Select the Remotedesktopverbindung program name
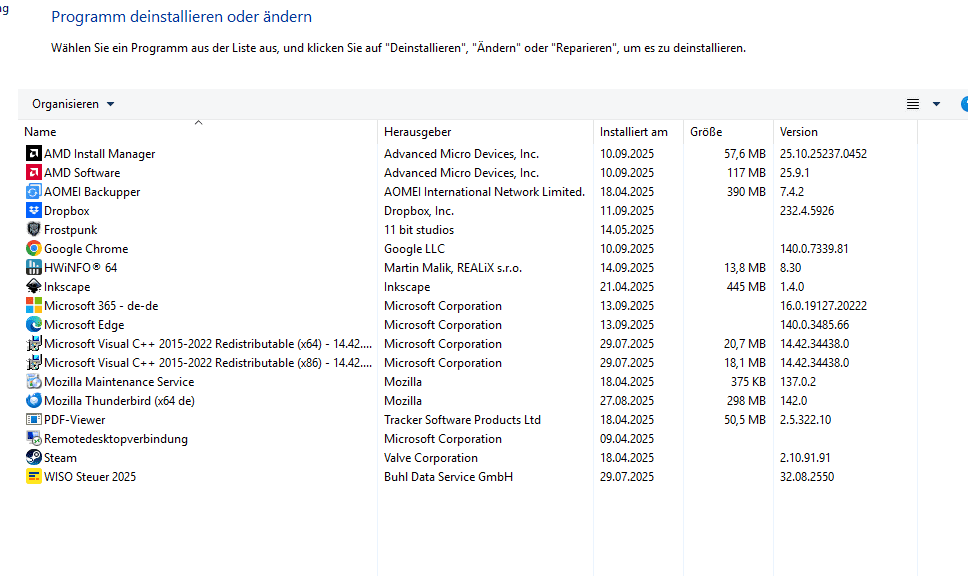Screen dimensions: 968x576 tap(116, 439)
